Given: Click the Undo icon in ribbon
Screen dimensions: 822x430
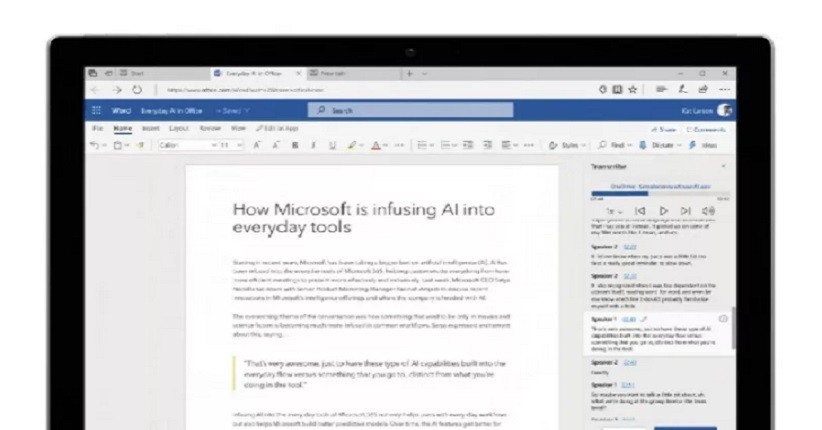Looking at the screenshot, I should point(94,145).
